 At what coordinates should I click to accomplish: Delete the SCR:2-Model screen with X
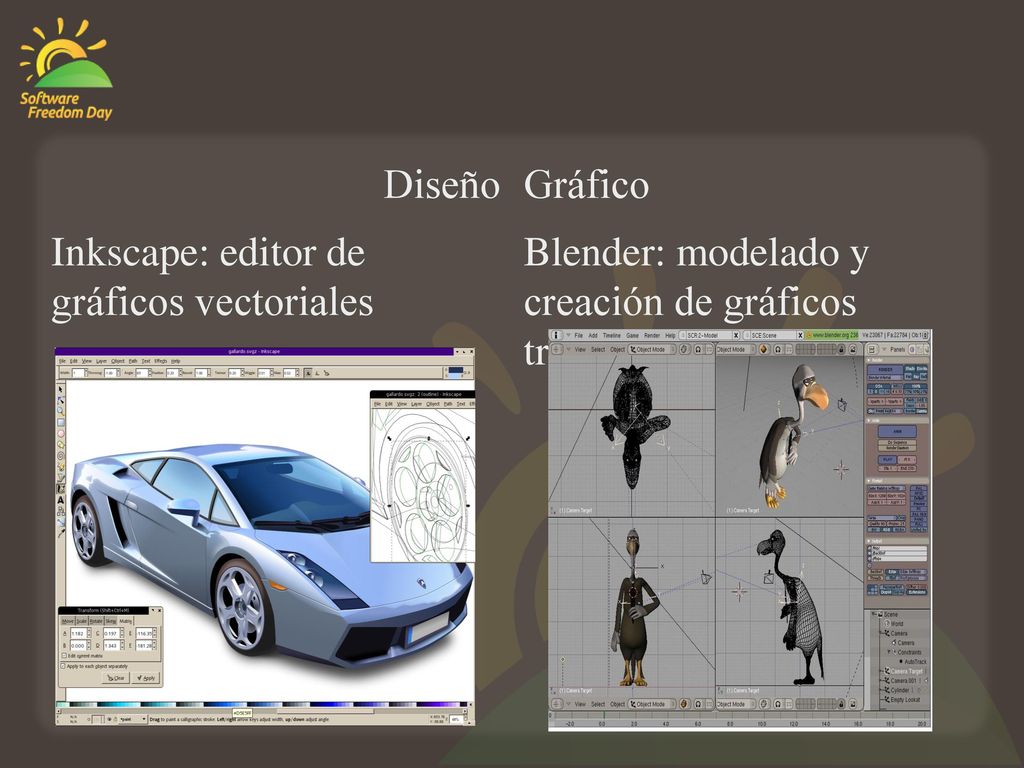click(736, 335)
